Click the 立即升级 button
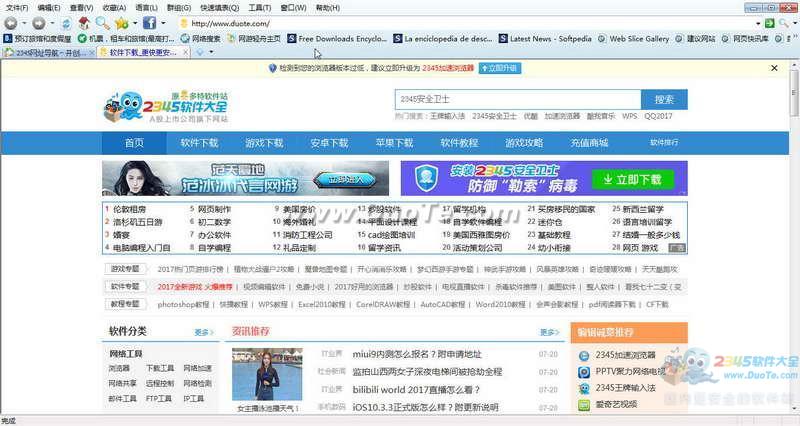Viewport: 800px width, 426px height. click(x=499, y=68)
